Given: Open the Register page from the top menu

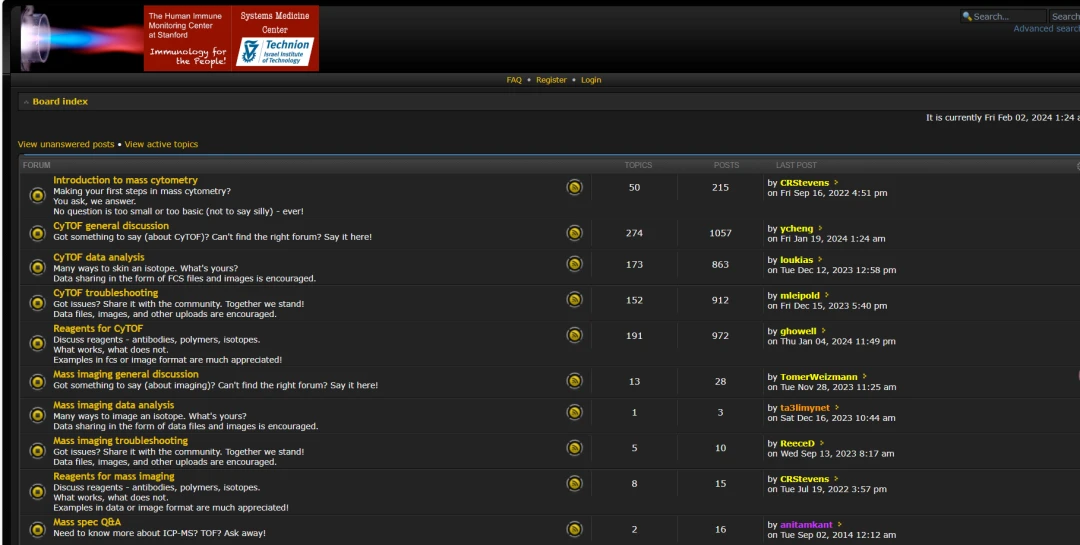Looking at the screenshot, I should 551,80.
